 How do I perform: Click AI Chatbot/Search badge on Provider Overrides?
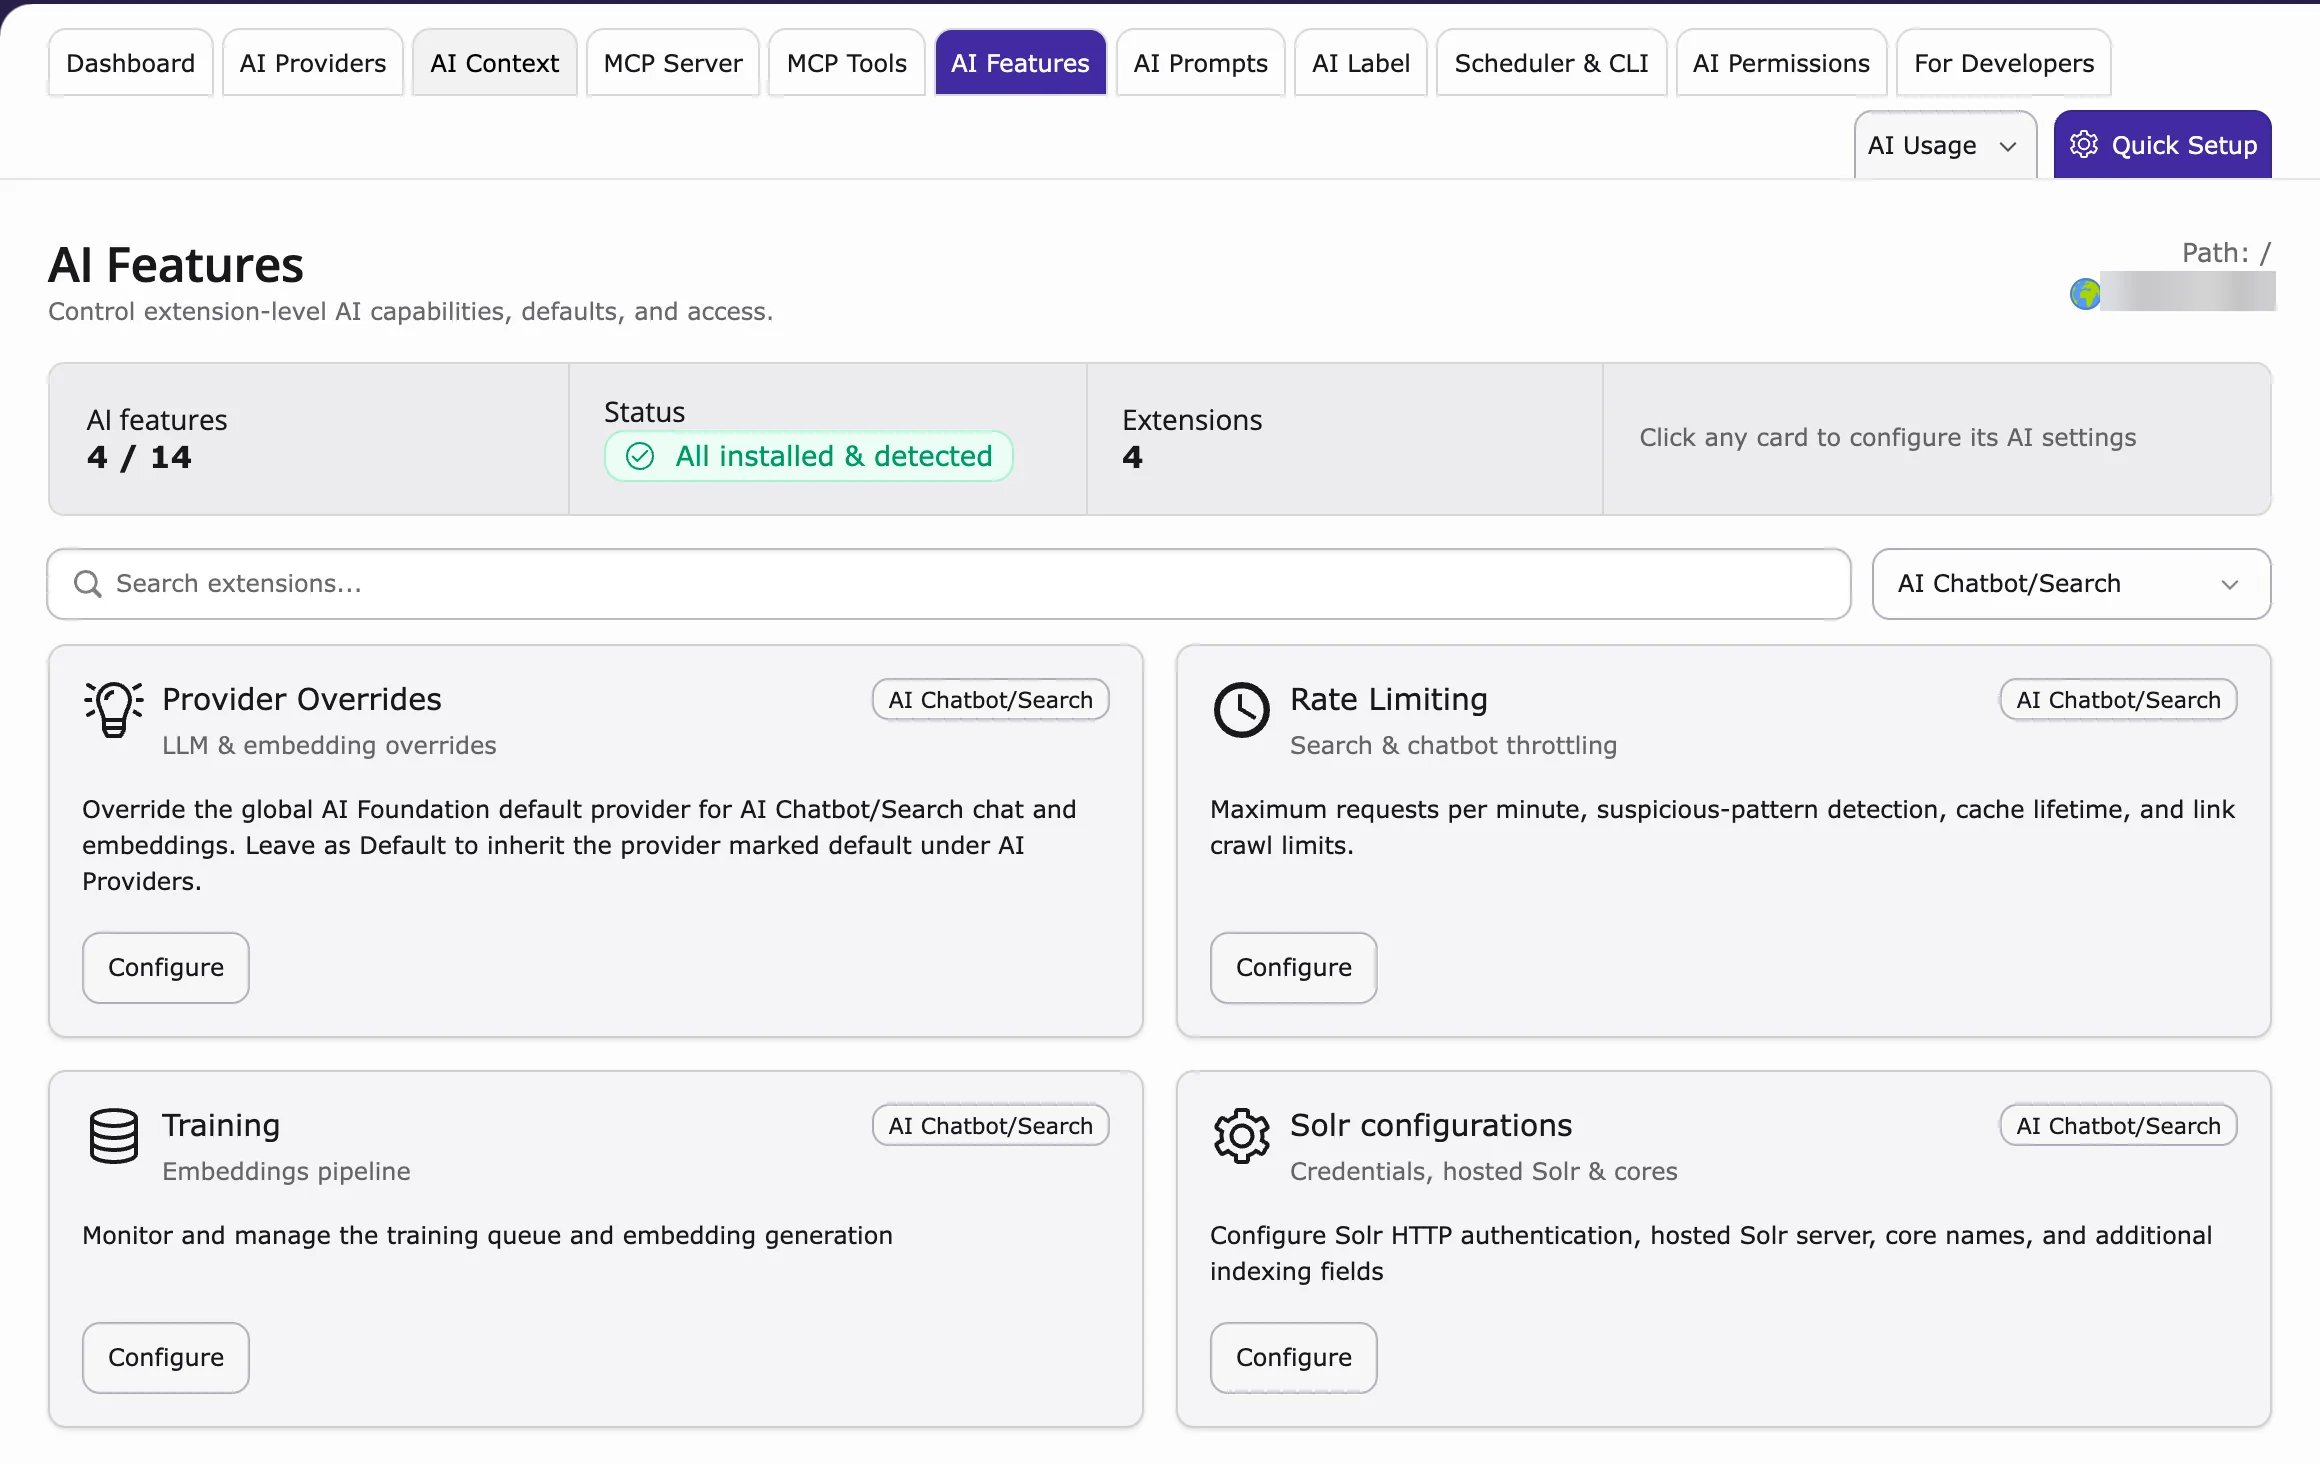pyautogui.click(x=991, y=700)
